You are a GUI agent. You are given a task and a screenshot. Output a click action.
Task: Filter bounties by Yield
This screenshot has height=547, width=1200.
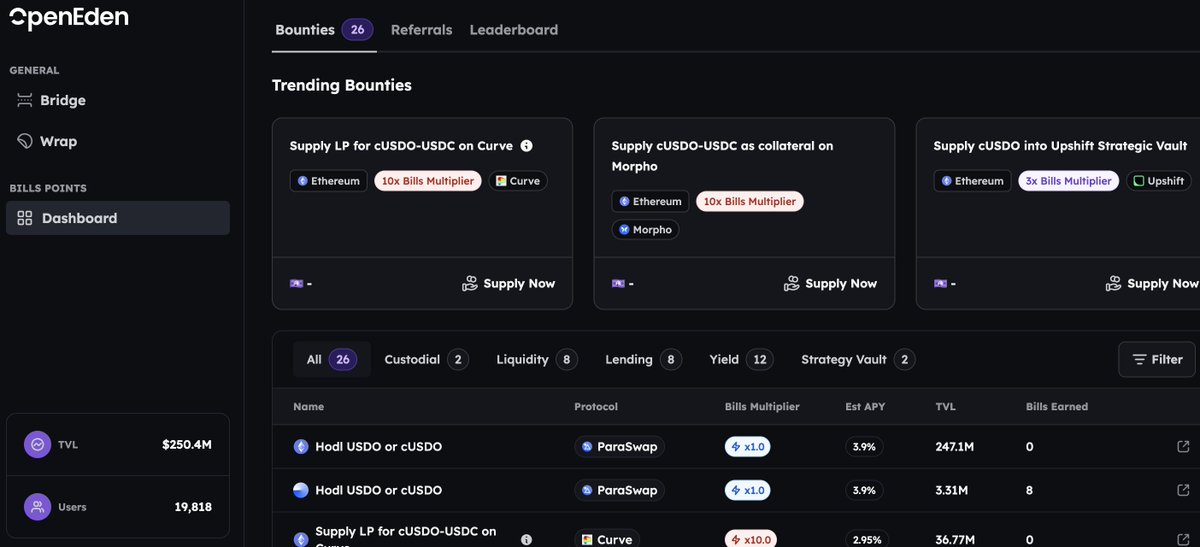coord(742,360)
